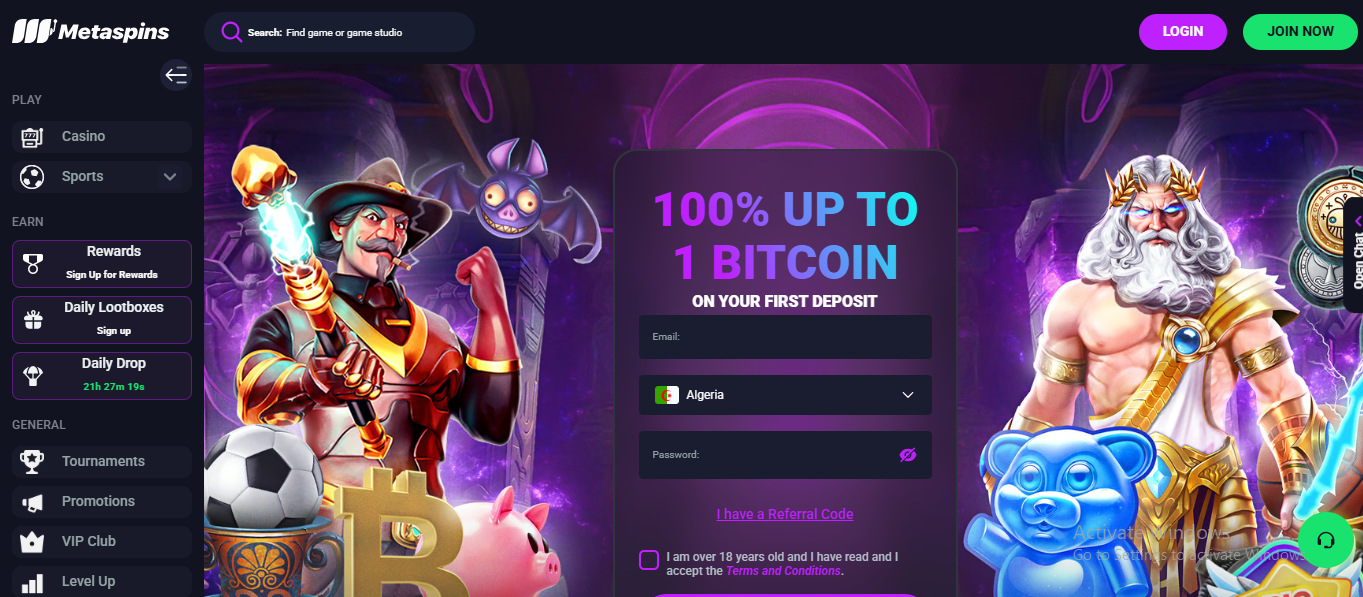1363x597 pixels.
Task: Click the search magnifier icon
Action: [x=231, y=32]
